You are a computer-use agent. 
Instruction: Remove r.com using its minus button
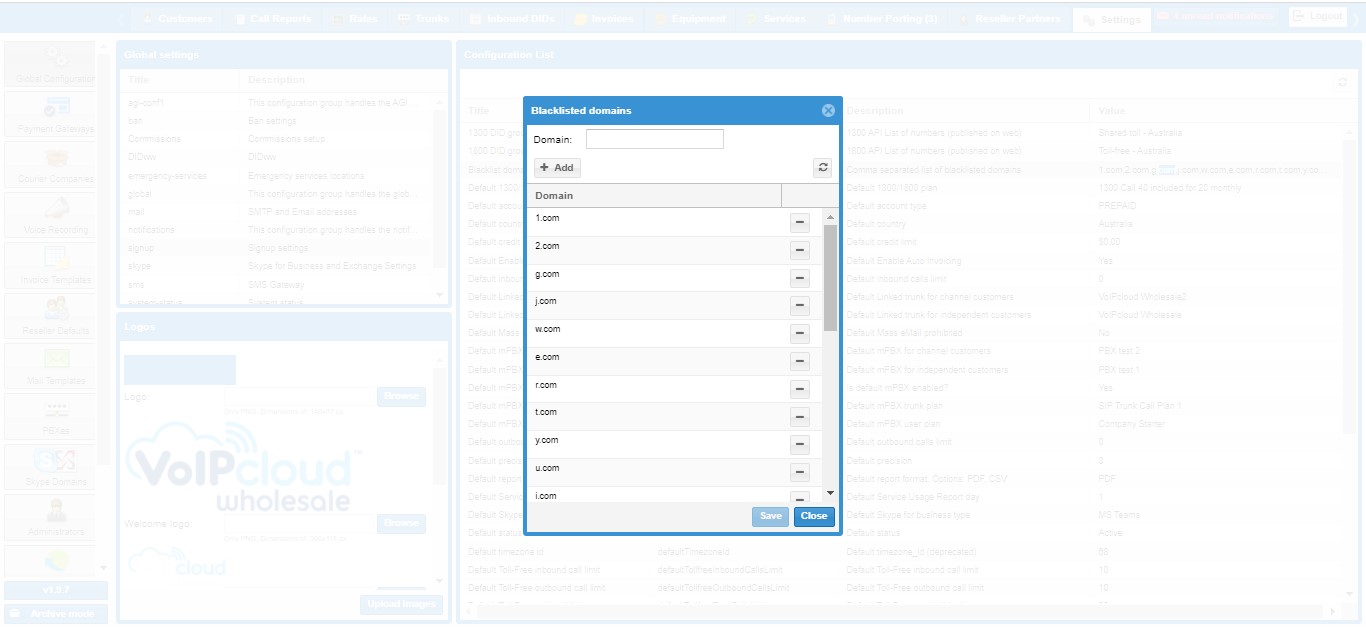800,390
